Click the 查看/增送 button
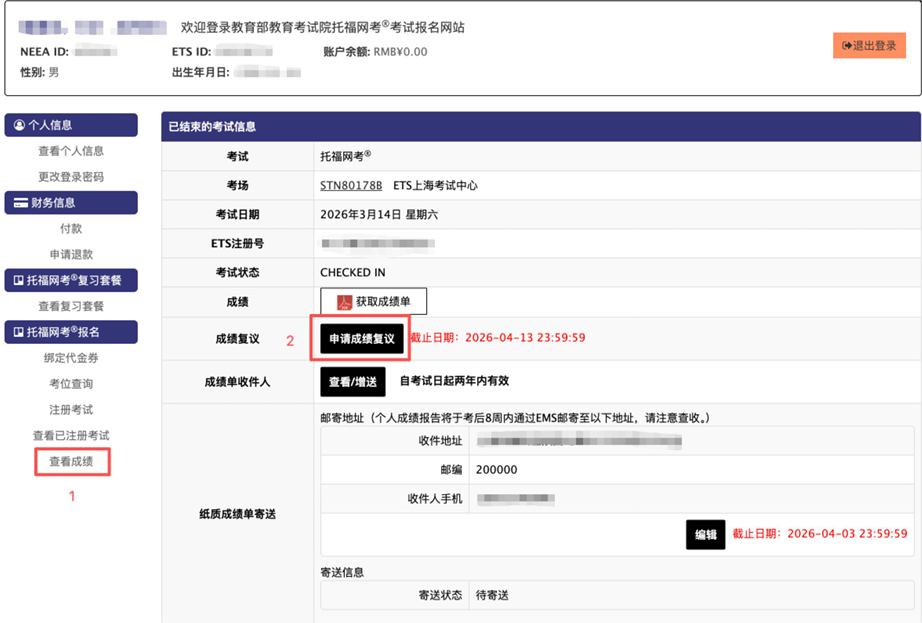Image resolution: width=922 pixels, height=623 pixels. tap(353, 382)
